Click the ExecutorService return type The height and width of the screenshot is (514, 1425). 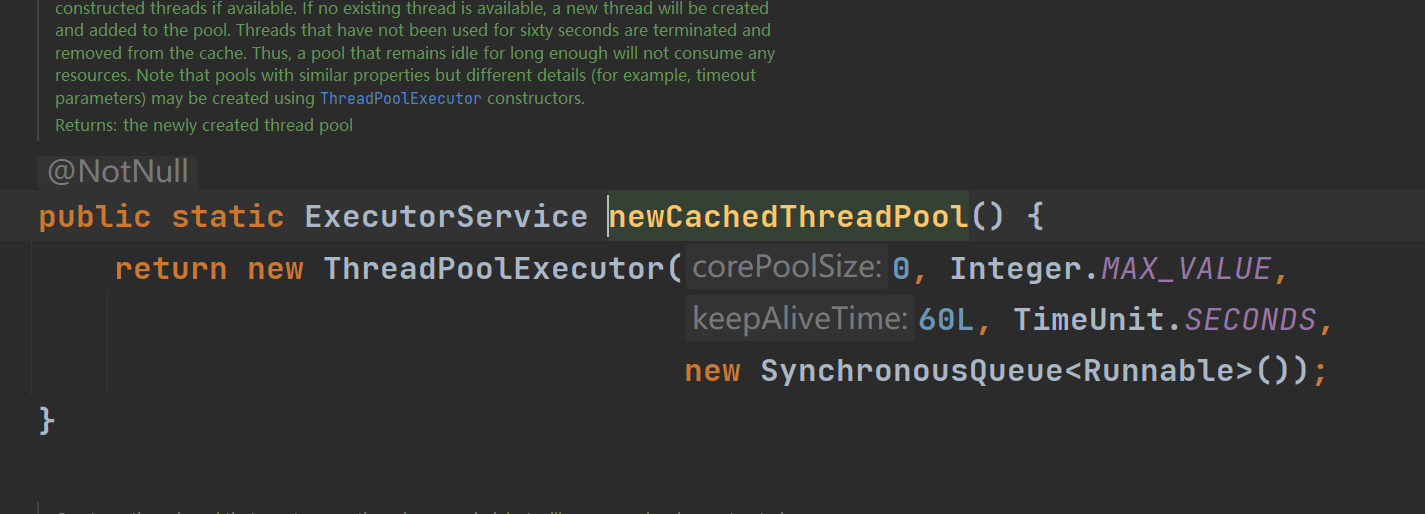coord(446,217)
